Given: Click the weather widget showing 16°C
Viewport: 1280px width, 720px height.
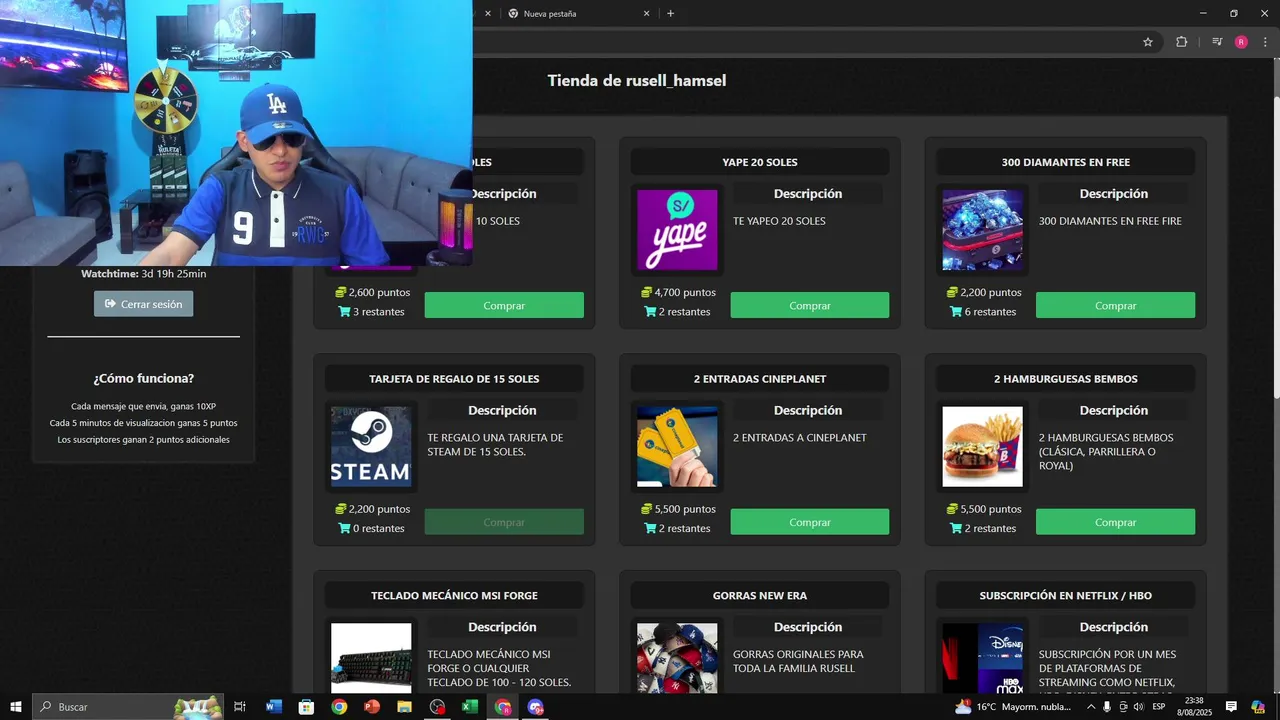Looking at the screenshot, I should [x=1012, y=707].
